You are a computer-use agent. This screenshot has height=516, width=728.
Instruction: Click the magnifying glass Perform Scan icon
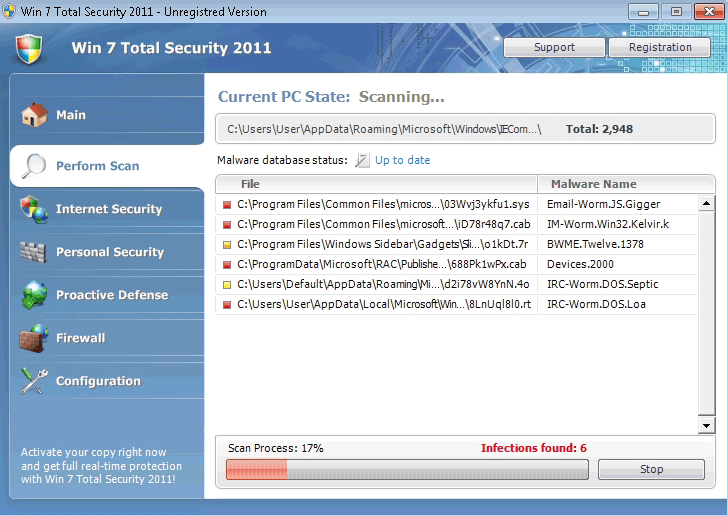34,166
